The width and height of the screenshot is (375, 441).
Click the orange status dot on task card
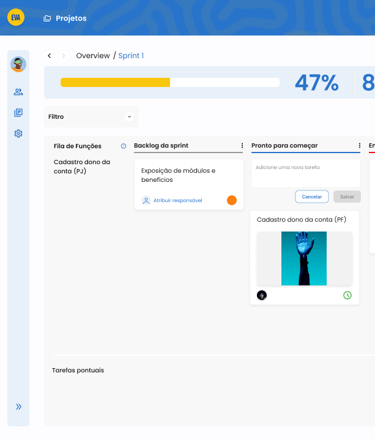[x=232, y=200]
